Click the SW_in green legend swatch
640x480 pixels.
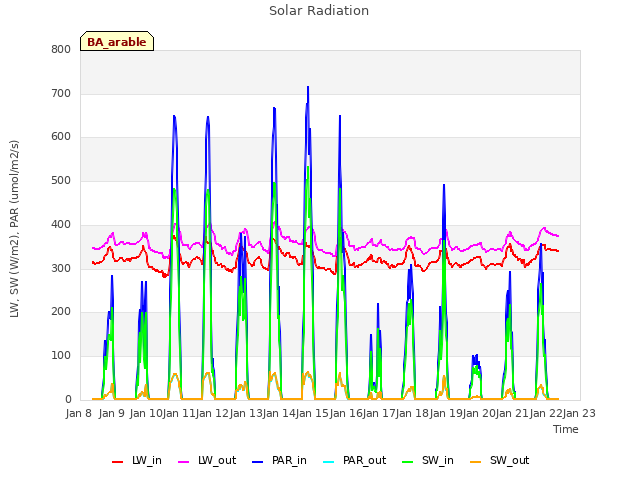pyautogui.click(x=407, y=462)
